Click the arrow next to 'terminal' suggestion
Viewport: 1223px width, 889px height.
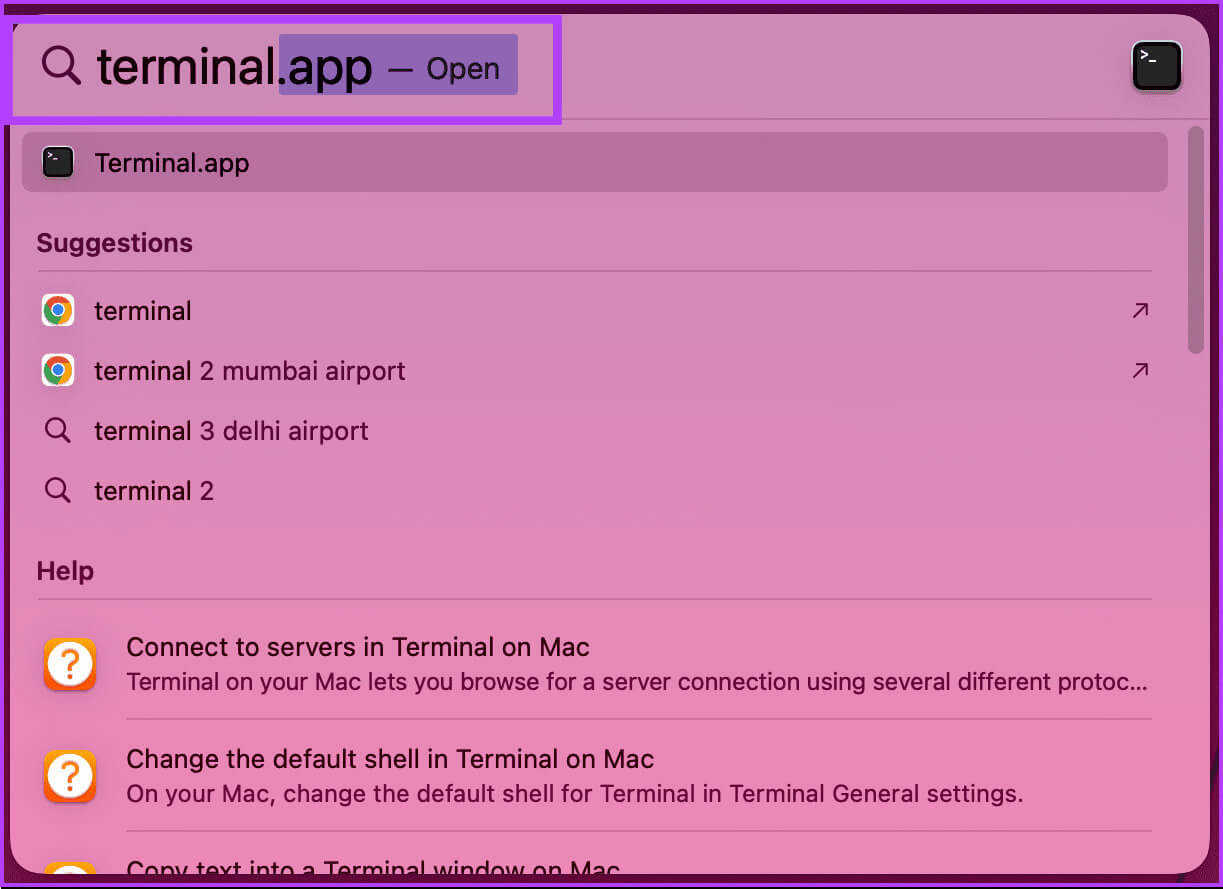pyautogui.click(x=1140, y=311)
